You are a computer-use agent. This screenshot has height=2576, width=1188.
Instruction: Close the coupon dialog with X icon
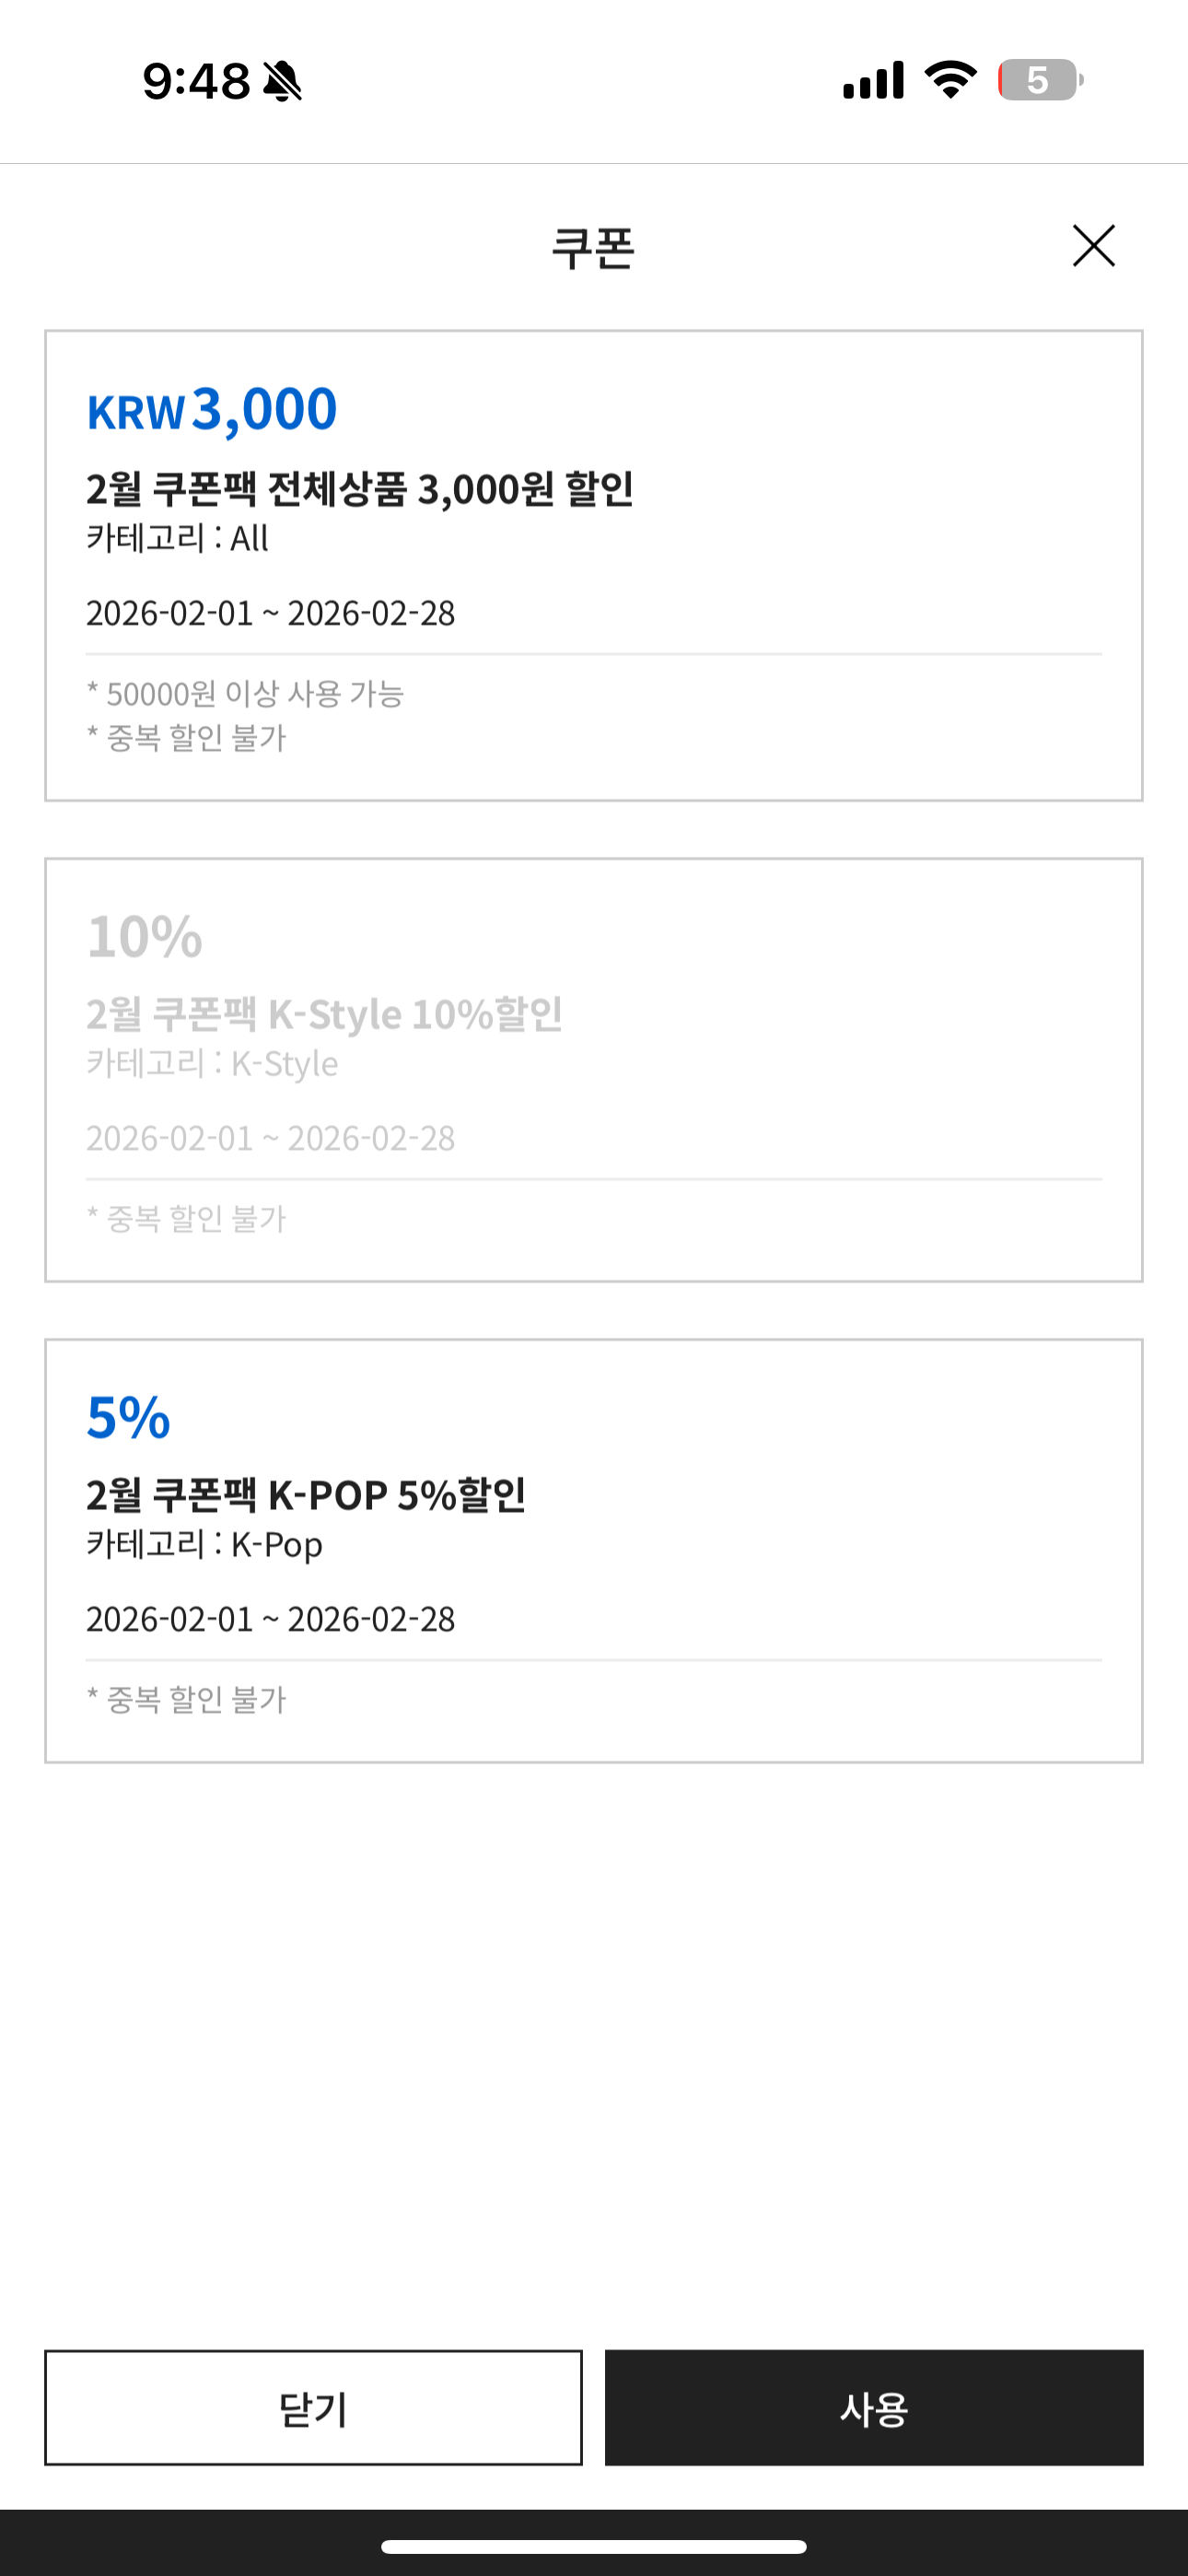click(x=1093, y=246)
